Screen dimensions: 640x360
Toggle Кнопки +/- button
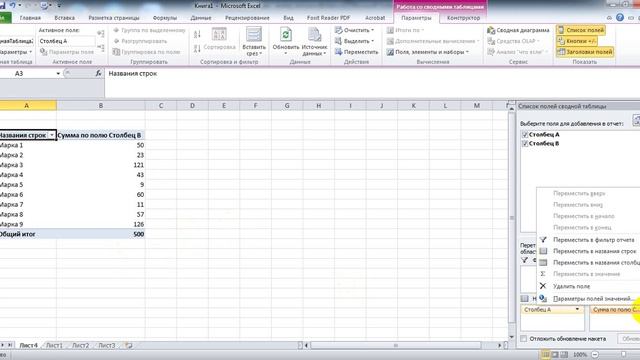click(x=577, y=41)
